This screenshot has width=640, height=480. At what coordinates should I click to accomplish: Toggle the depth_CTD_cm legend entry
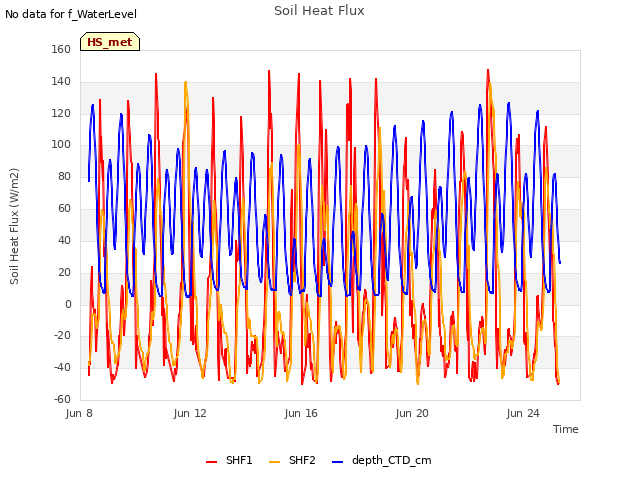(x=382, y=460)
